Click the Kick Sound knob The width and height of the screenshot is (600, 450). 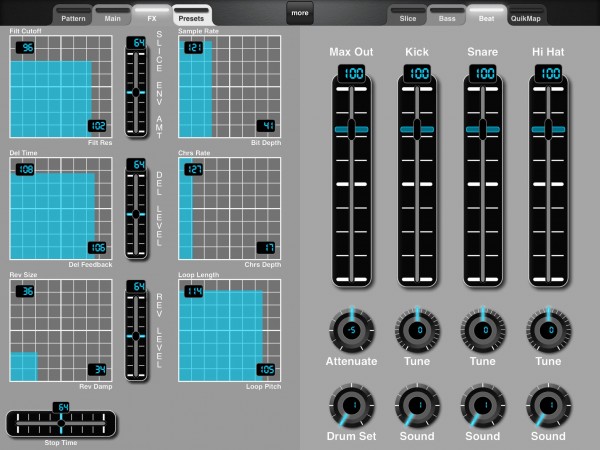point(417,406)
